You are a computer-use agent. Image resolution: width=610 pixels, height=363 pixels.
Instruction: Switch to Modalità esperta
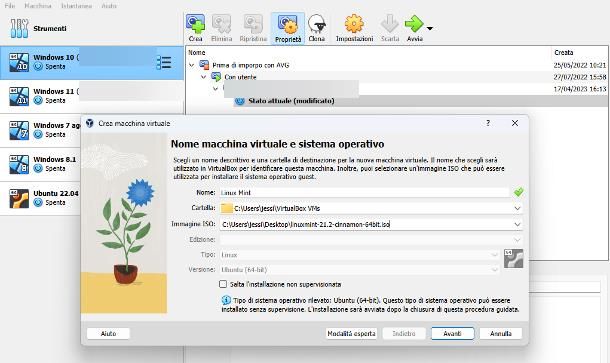tap(351, 333)
